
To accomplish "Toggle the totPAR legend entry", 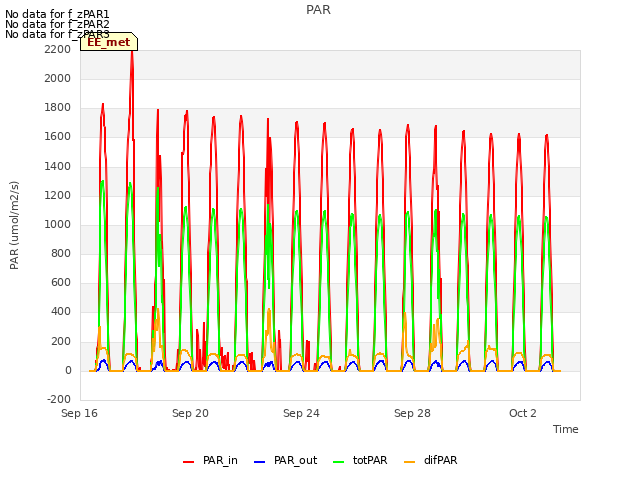I will pyautogui.click(x=360, y=460).
